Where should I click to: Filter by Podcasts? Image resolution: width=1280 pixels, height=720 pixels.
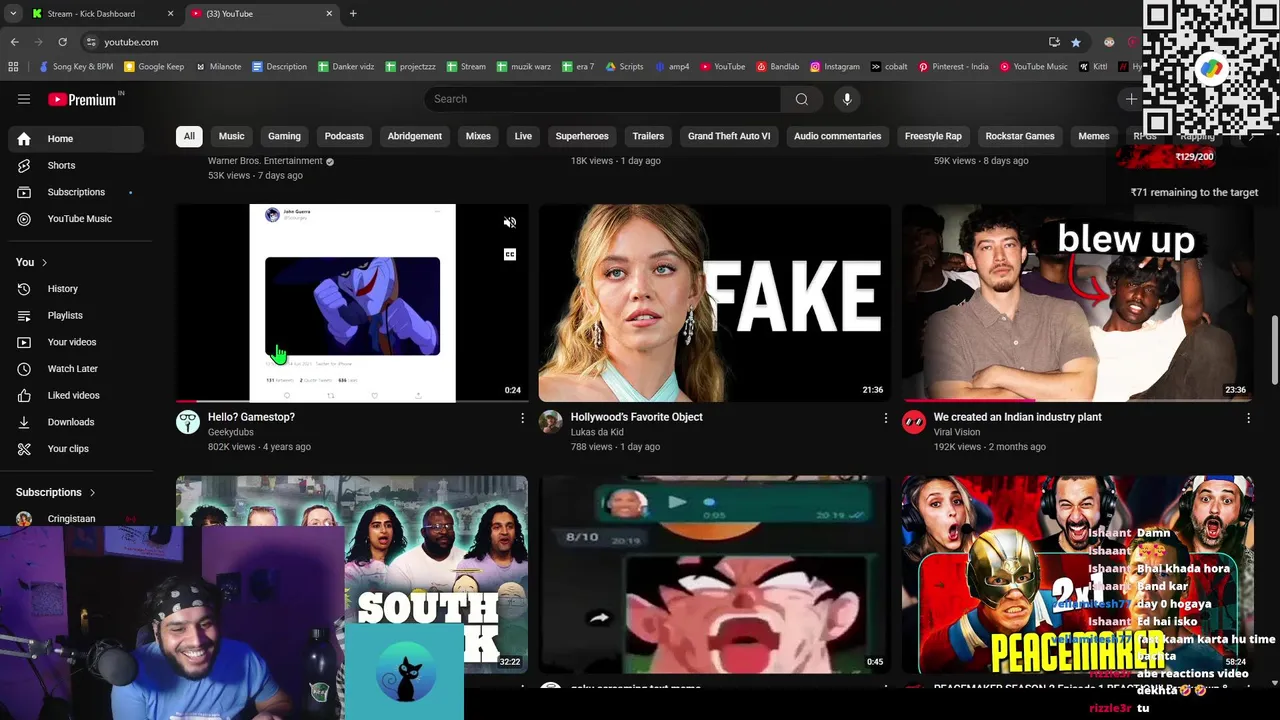click(x=344, y=136)
